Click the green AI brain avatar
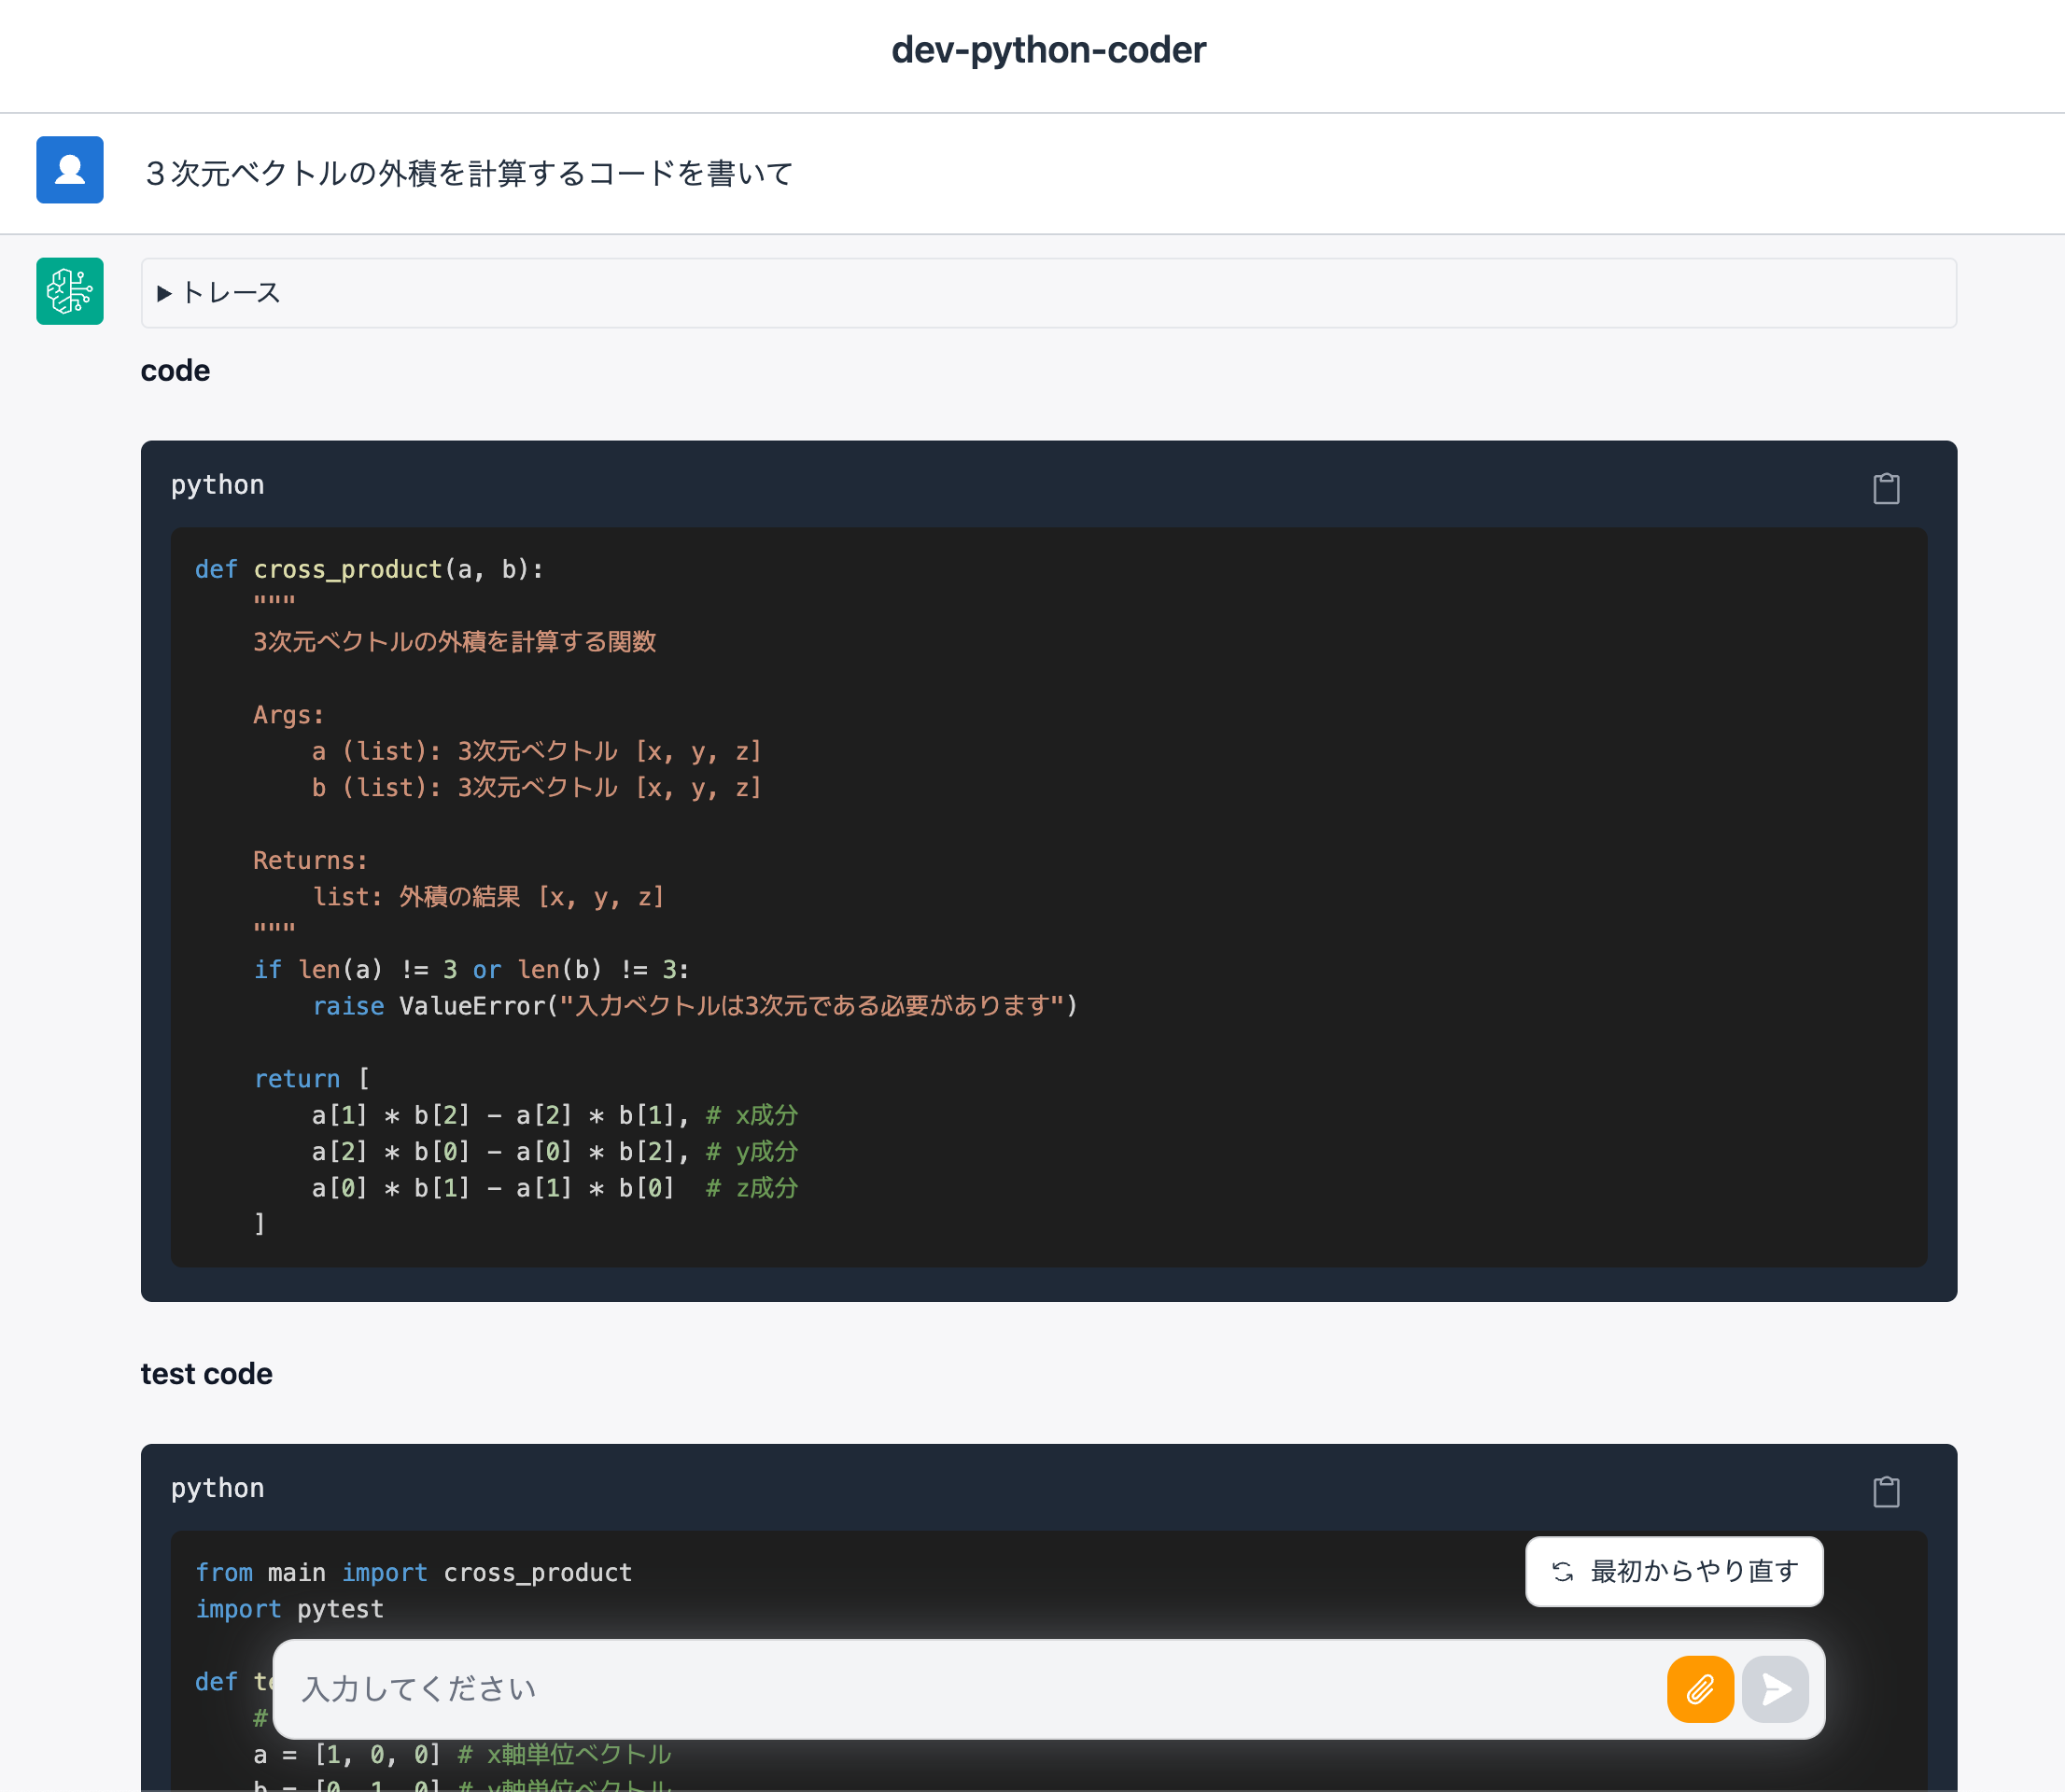The height and width of the screenshot is (1792, 2065). click(x=70, y=291)
